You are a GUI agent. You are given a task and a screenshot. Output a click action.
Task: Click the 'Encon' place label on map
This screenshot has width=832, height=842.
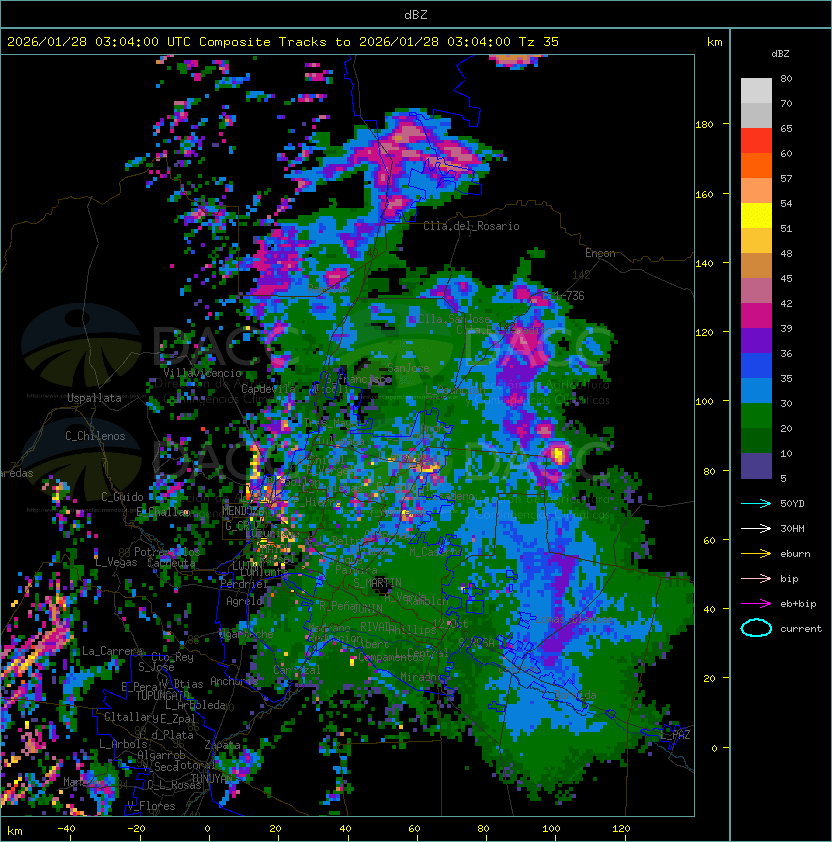tap(600, 253)
